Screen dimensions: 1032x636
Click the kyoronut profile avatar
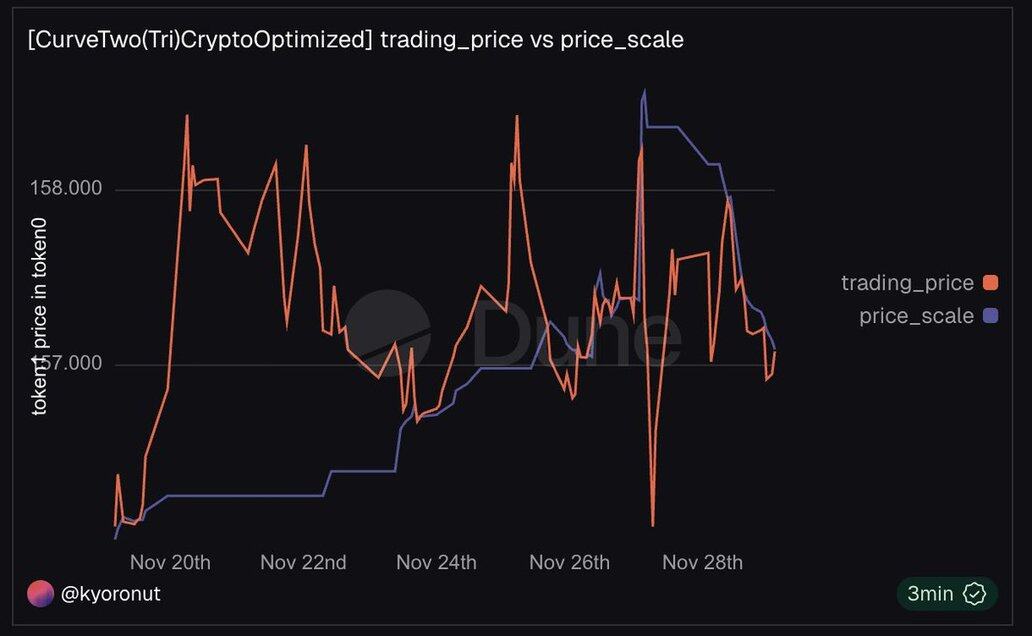(40, 594)
